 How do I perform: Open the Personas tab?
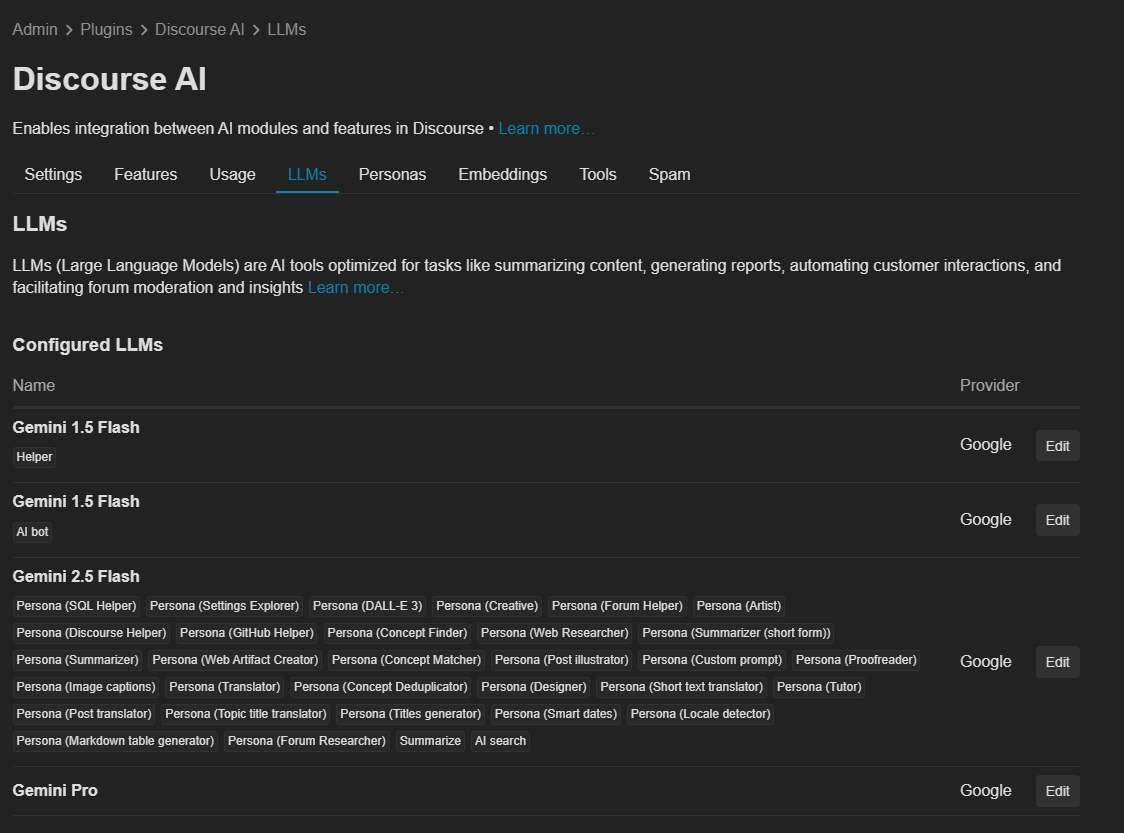pos(392,174)
